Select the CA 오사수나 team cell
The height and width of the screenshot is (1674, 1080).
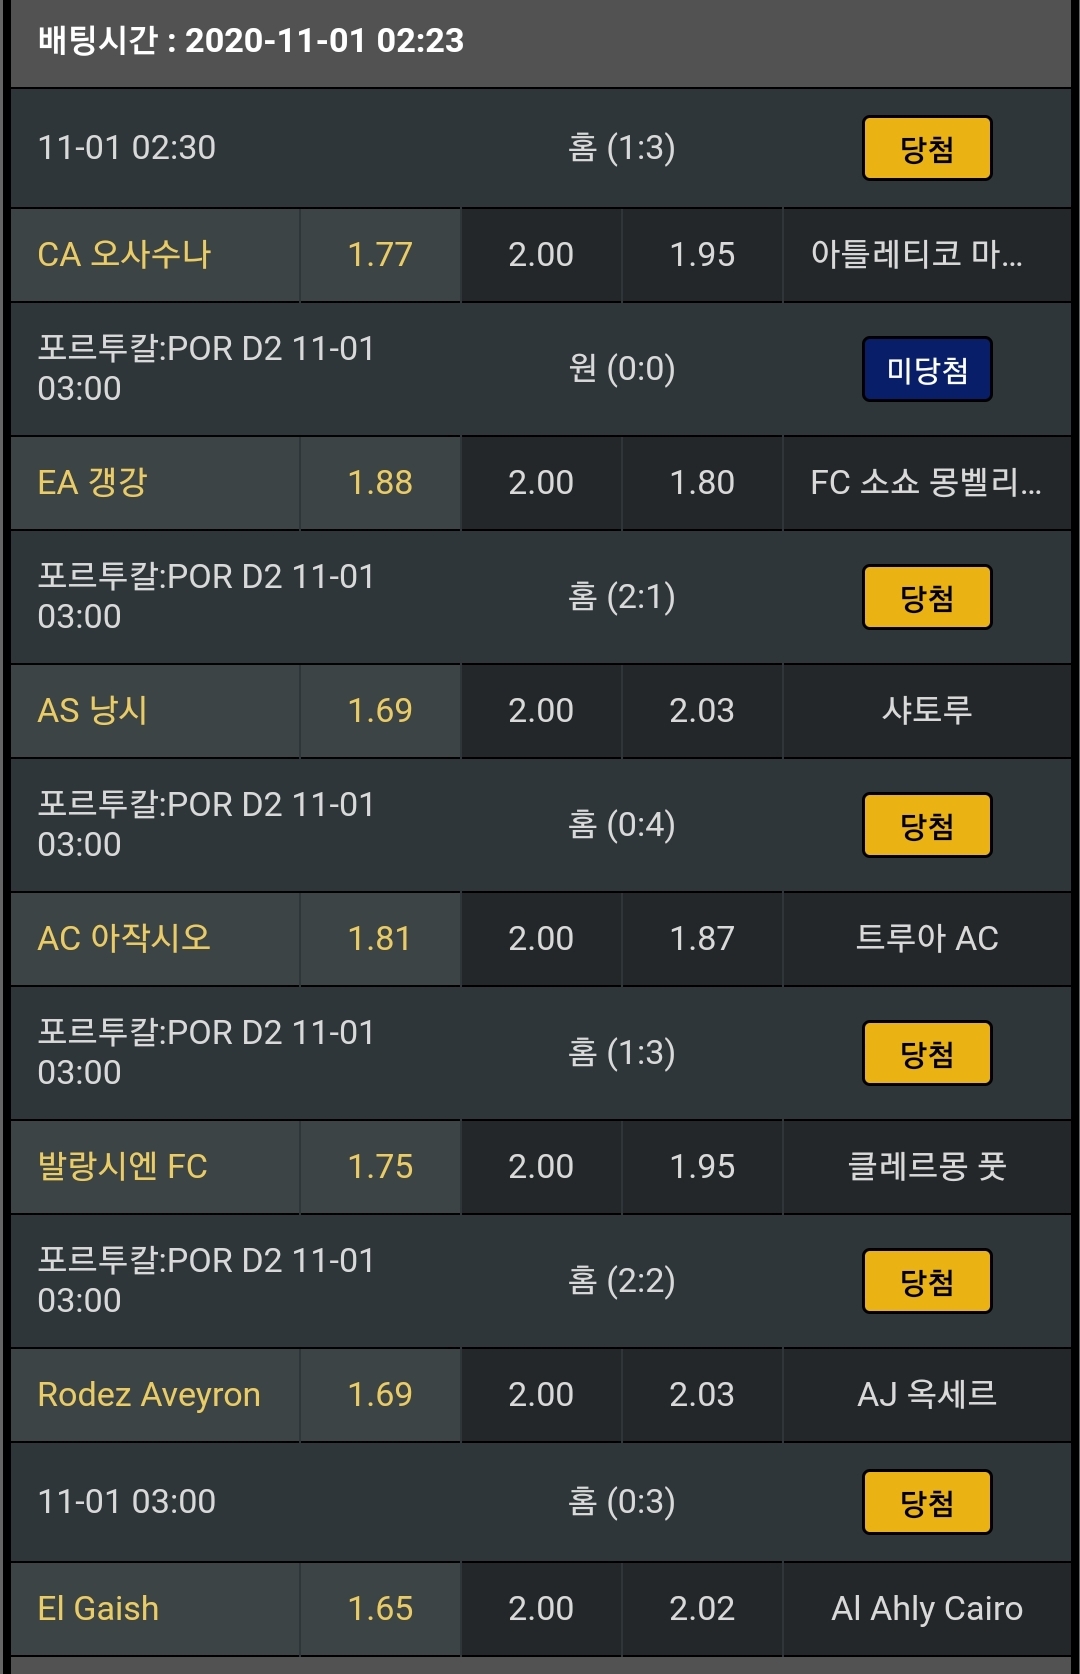pos(155,255)
